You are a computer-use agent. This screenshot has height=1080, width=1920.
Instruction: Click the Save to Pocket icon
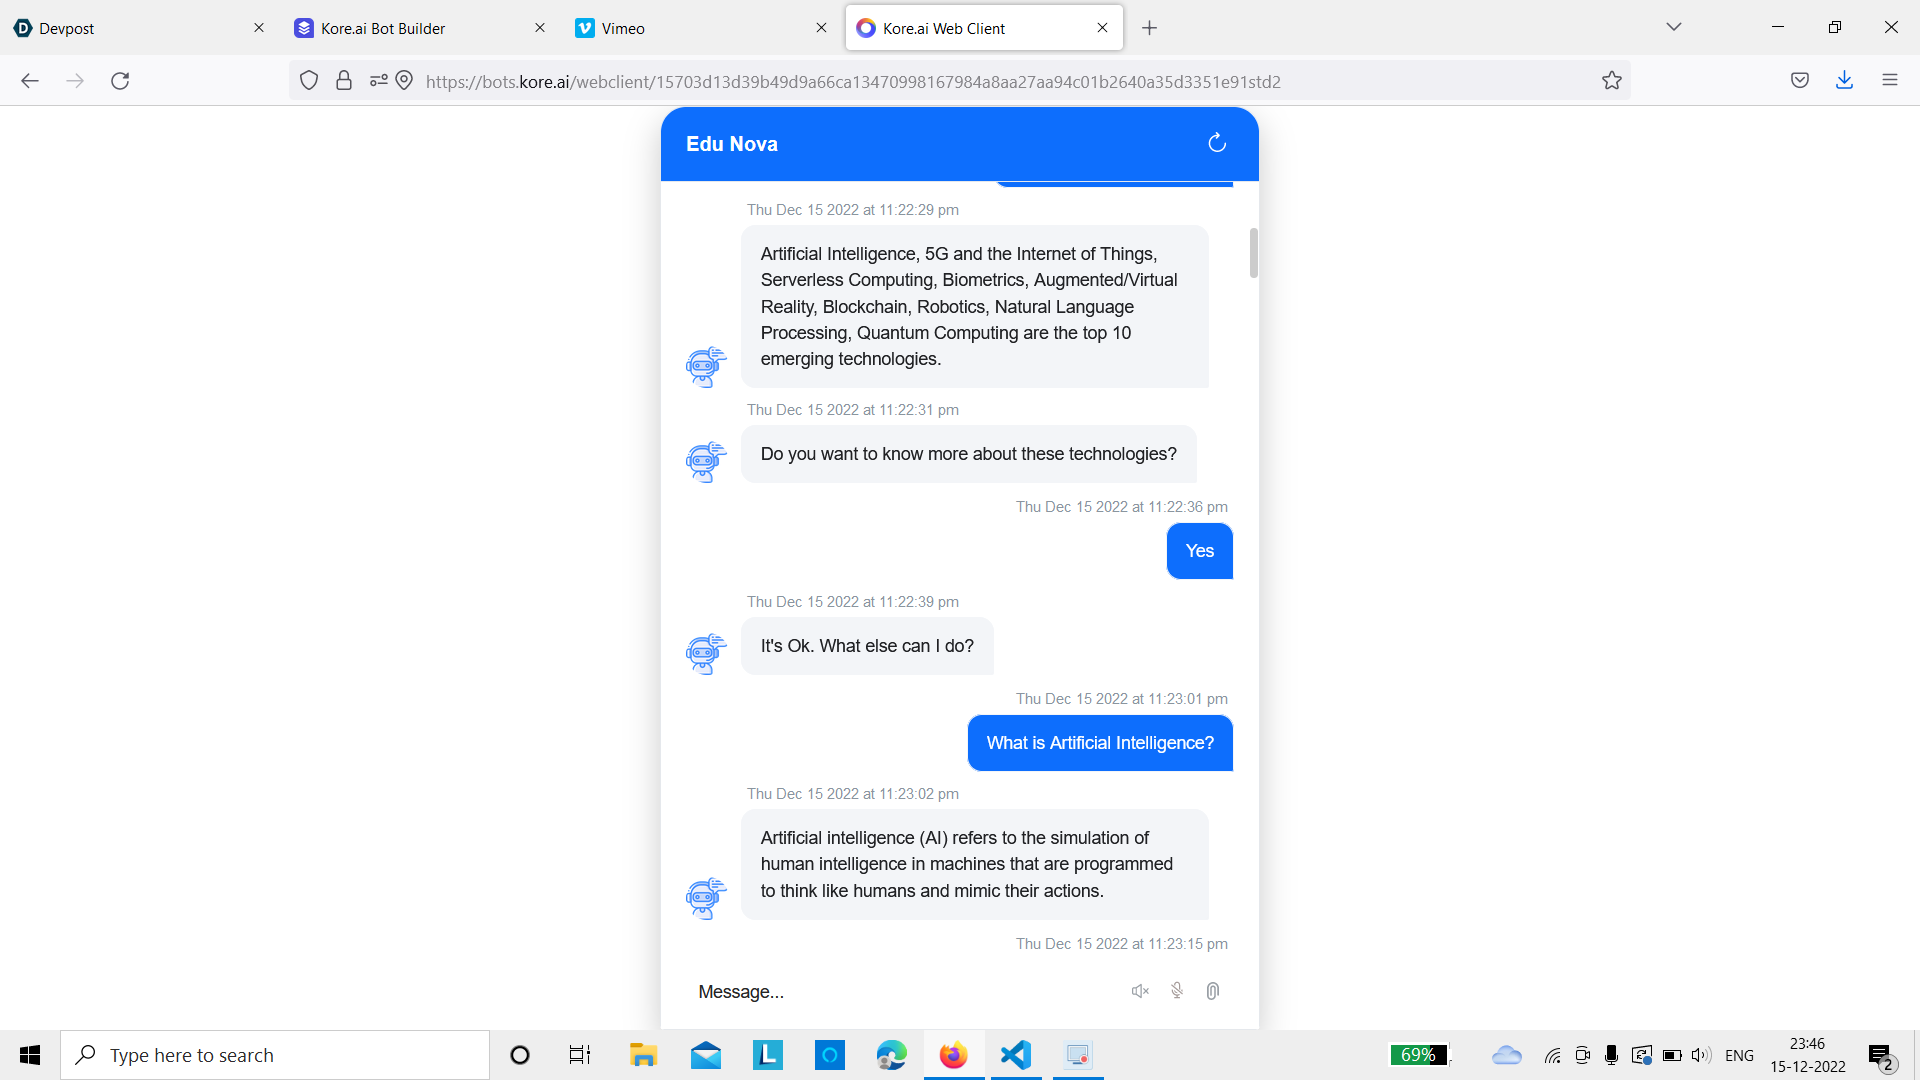click(x=1799, y=81)
